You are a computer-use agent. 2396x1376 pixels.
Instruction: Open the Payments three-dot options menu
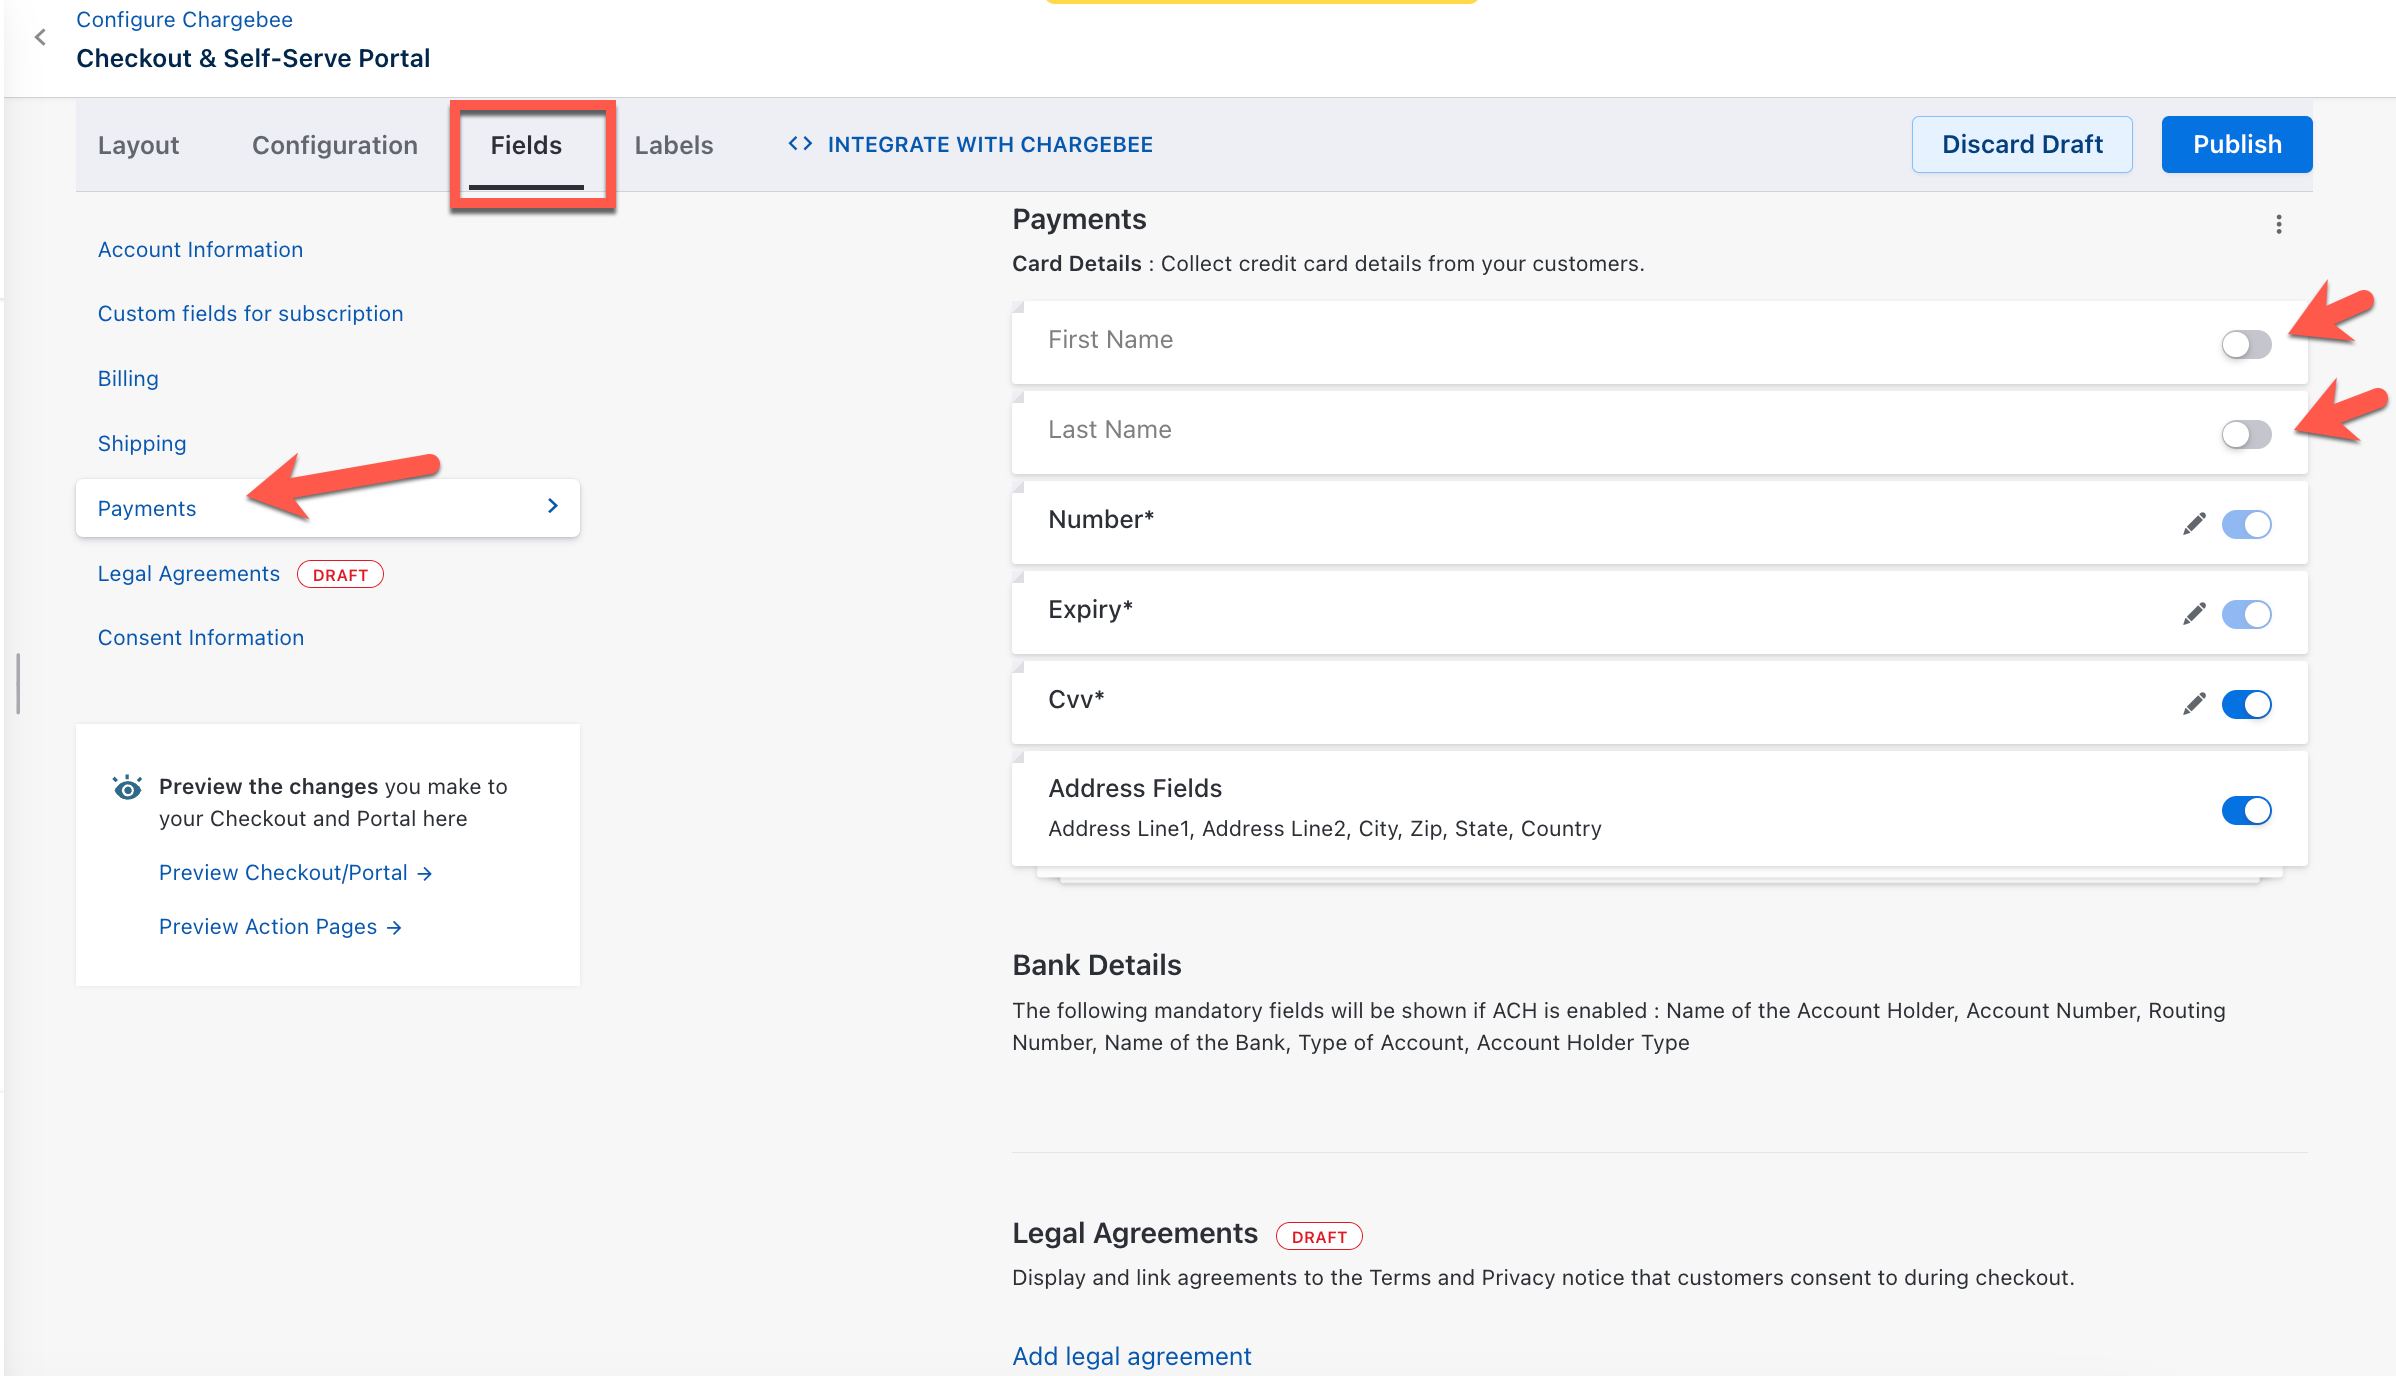2279,224
